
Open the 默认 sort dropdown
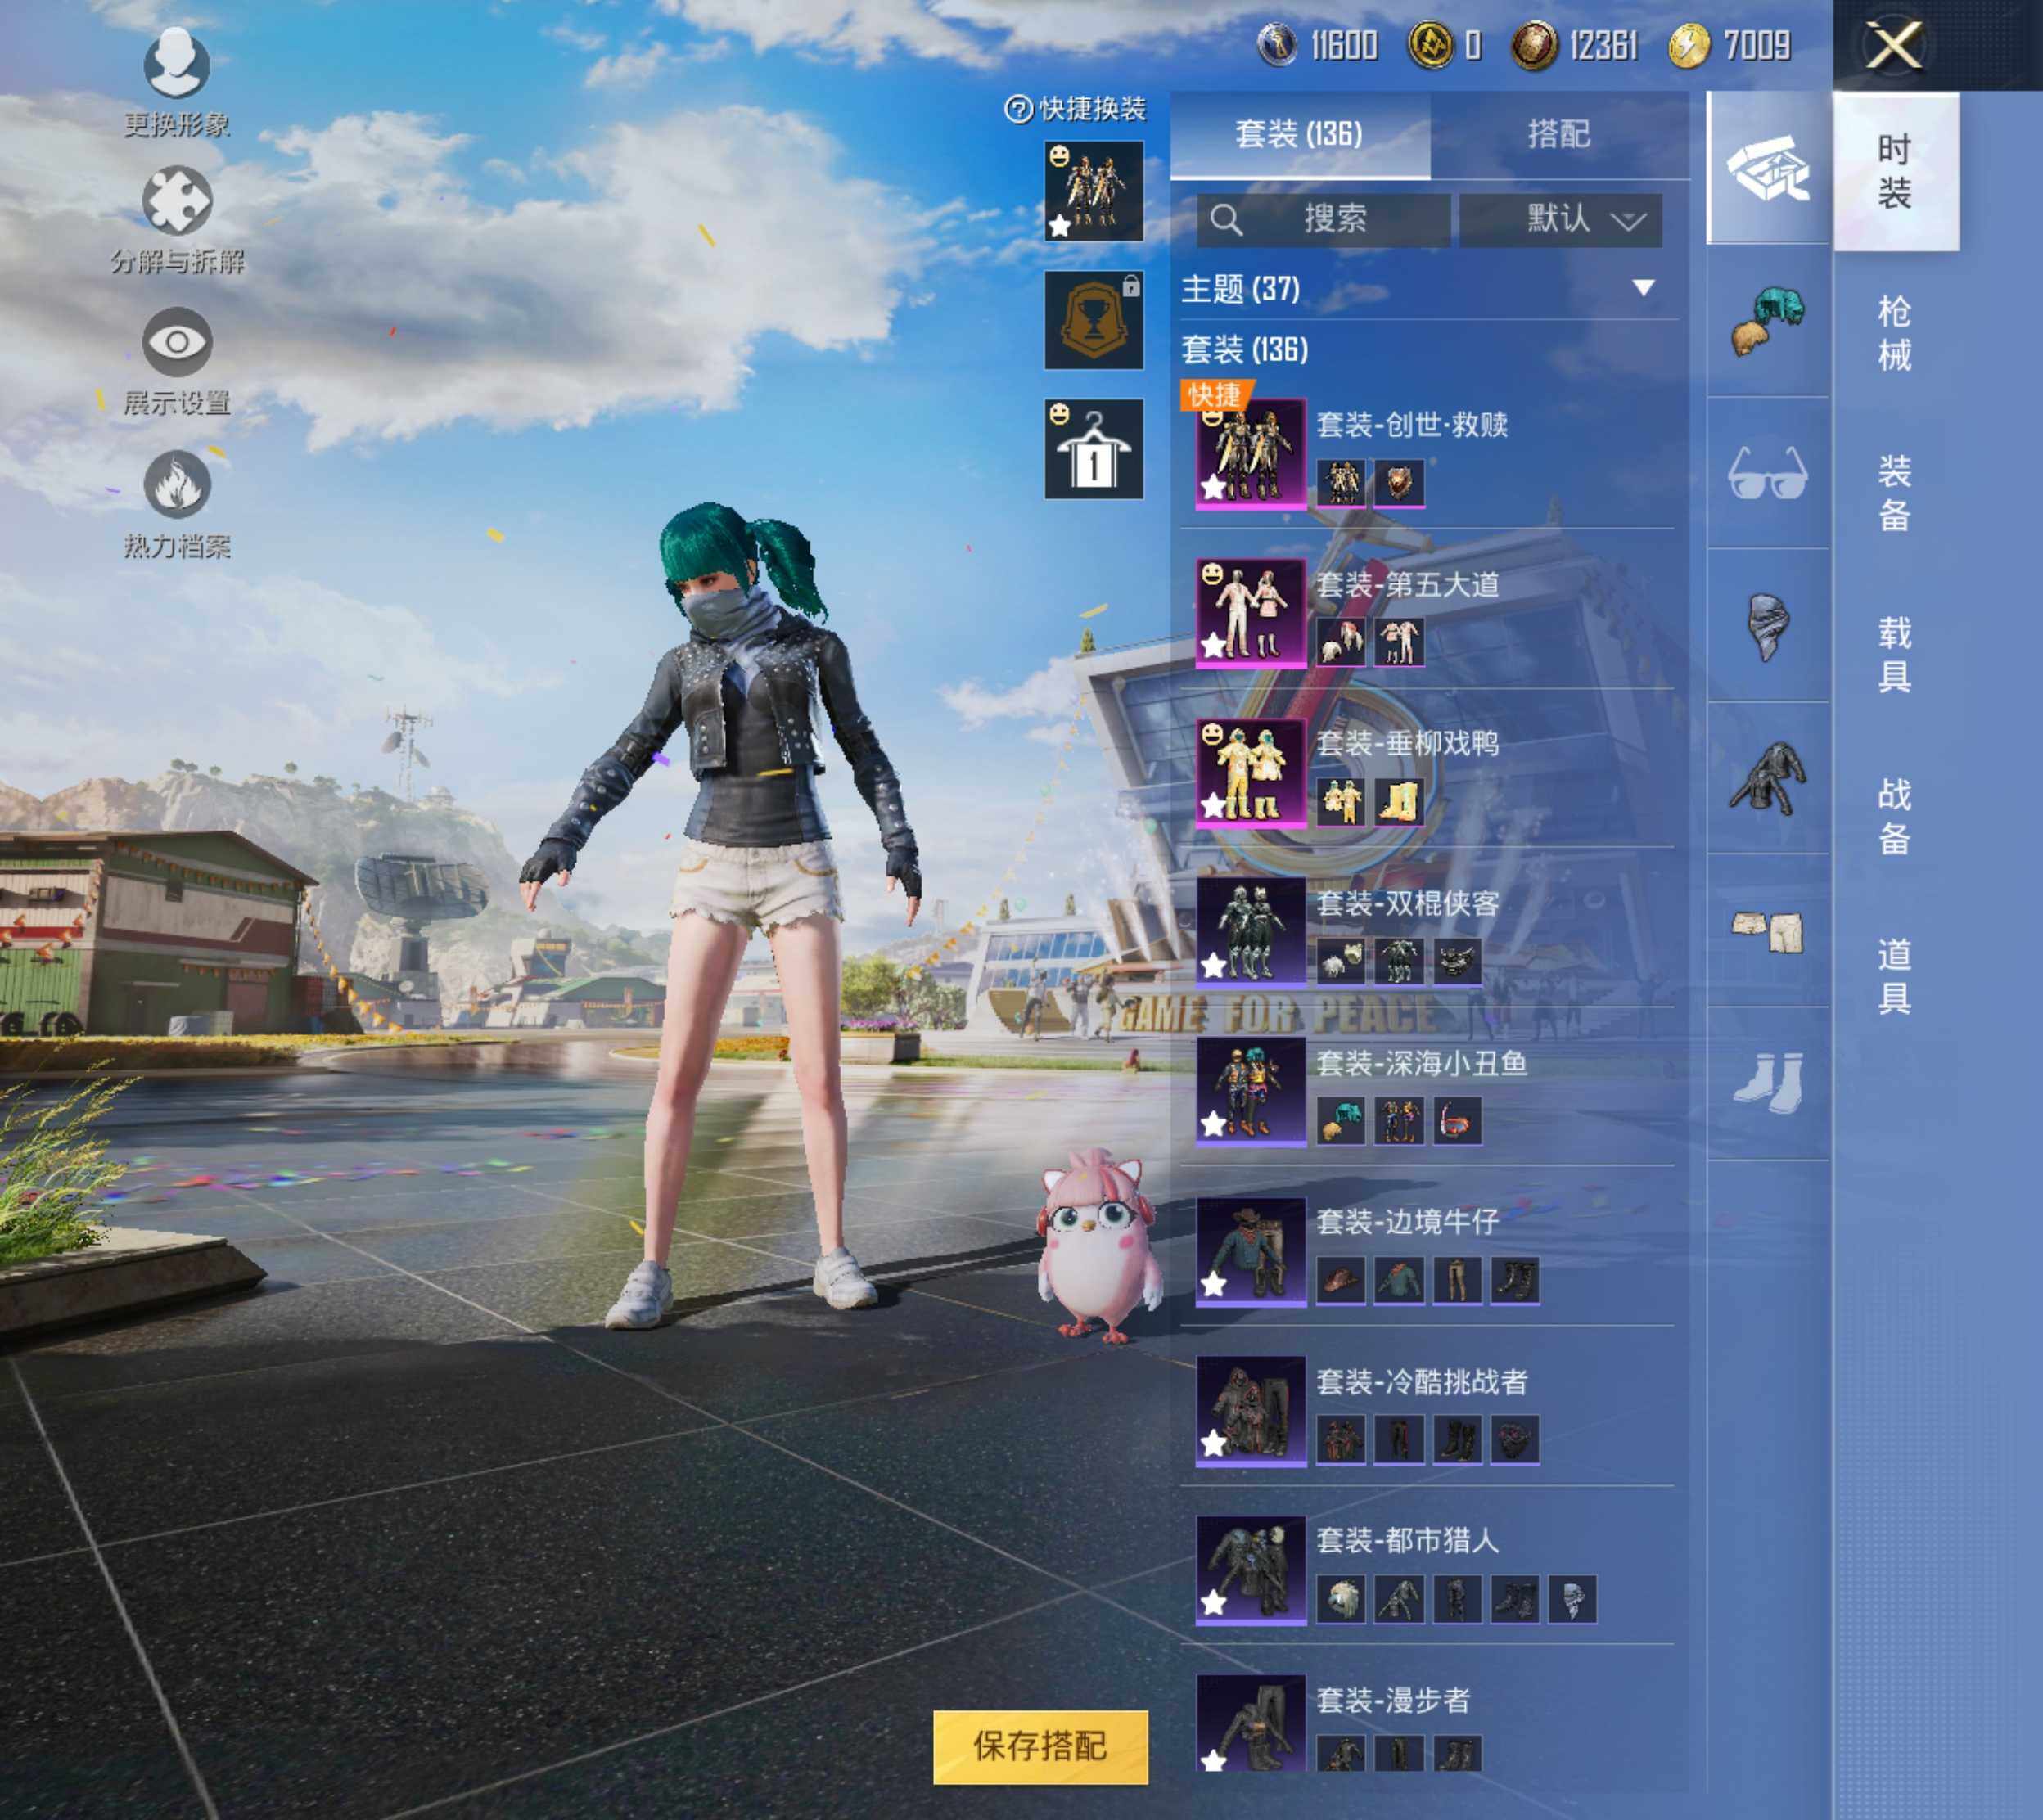(x=1560, y=219)
